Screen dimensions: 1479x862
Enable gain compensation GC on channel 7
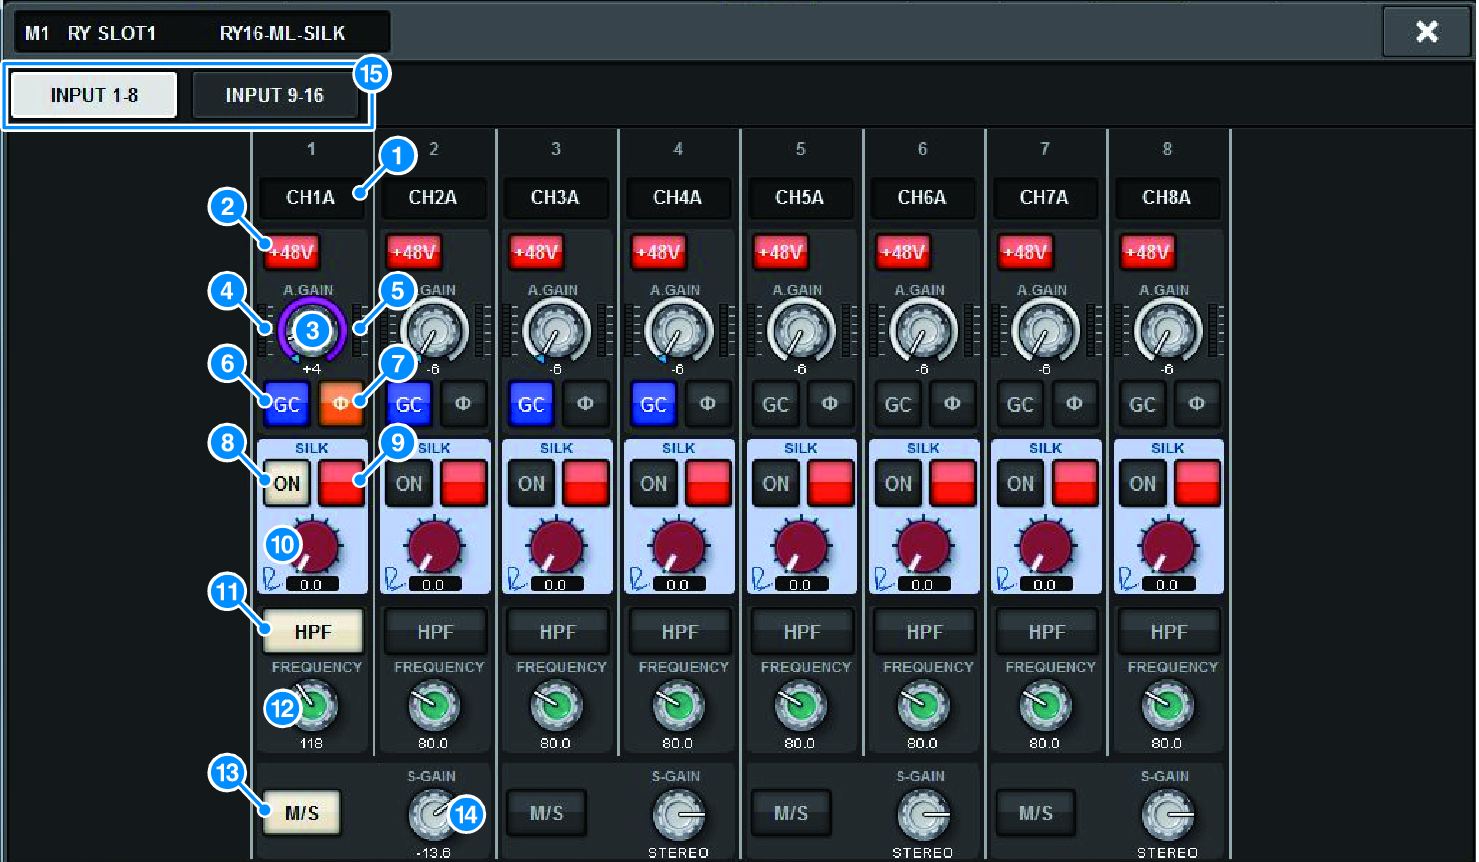click(1019, 405)
